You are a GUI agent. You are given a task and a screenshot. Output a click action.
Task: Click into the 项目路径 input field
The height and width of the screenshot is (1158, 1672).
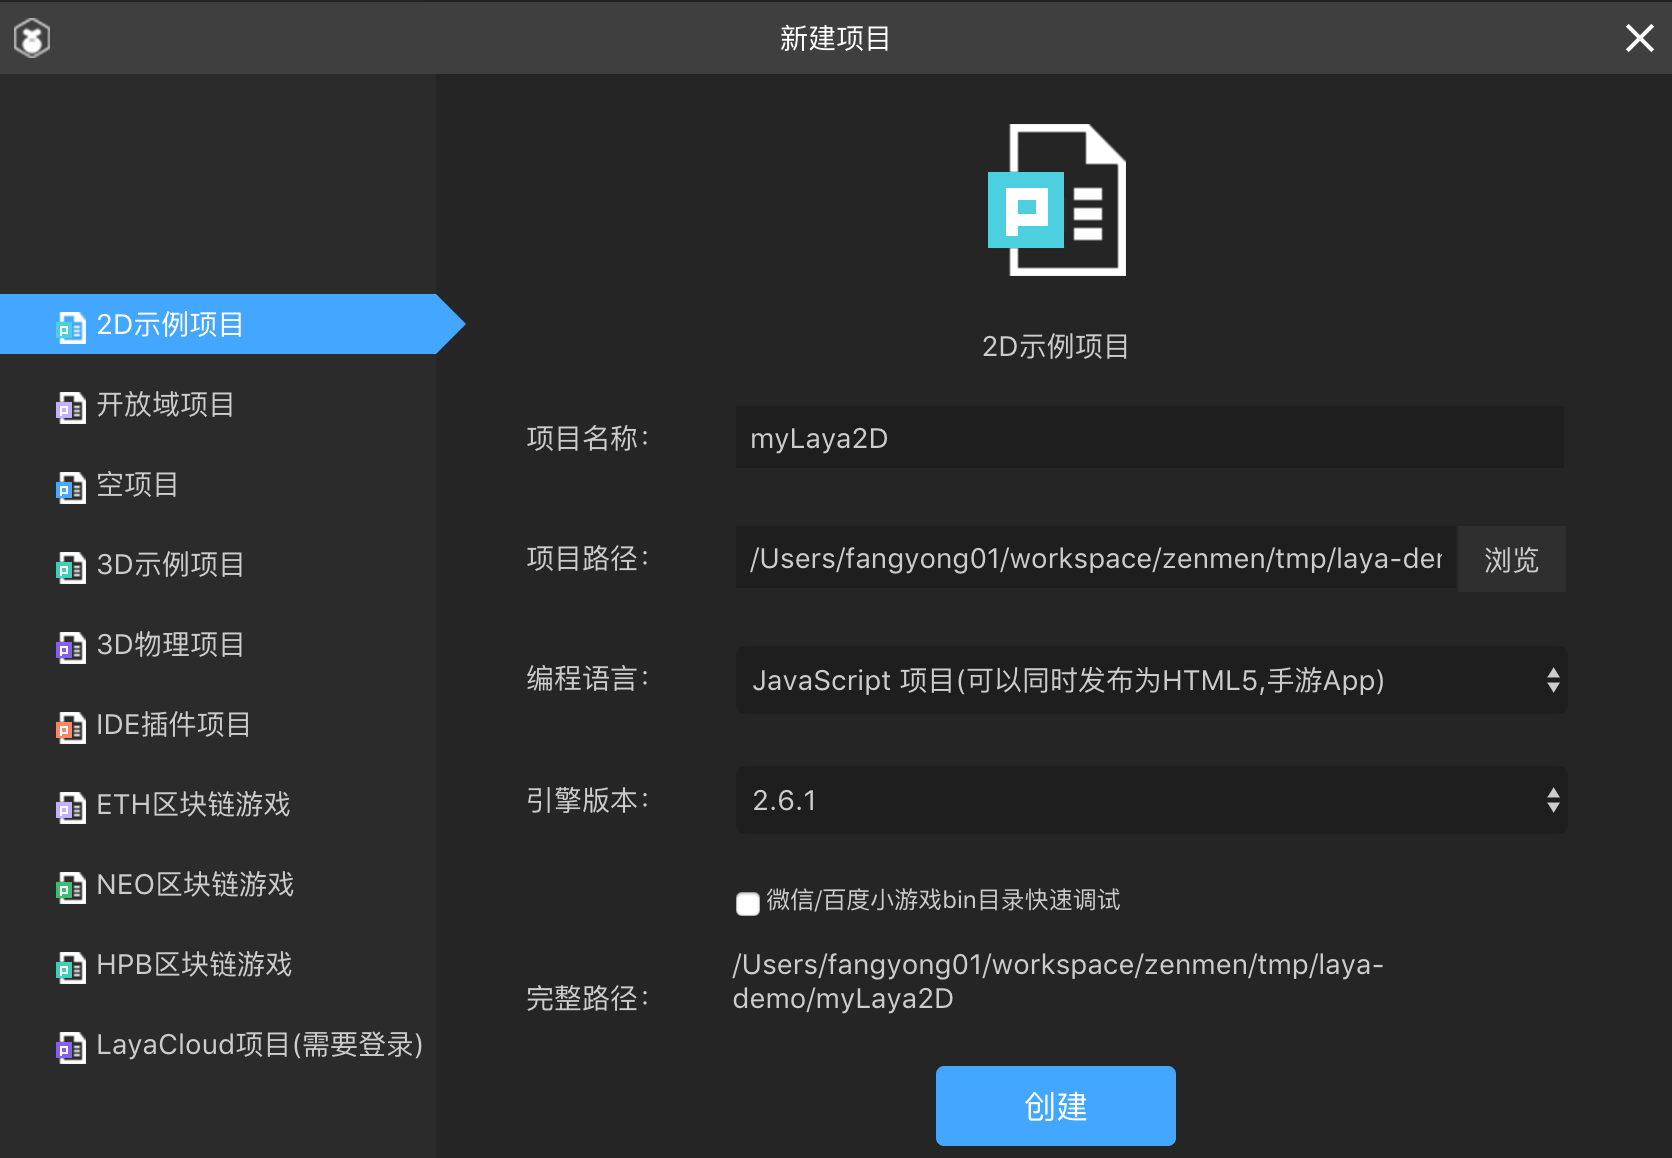click(1096, 558)
